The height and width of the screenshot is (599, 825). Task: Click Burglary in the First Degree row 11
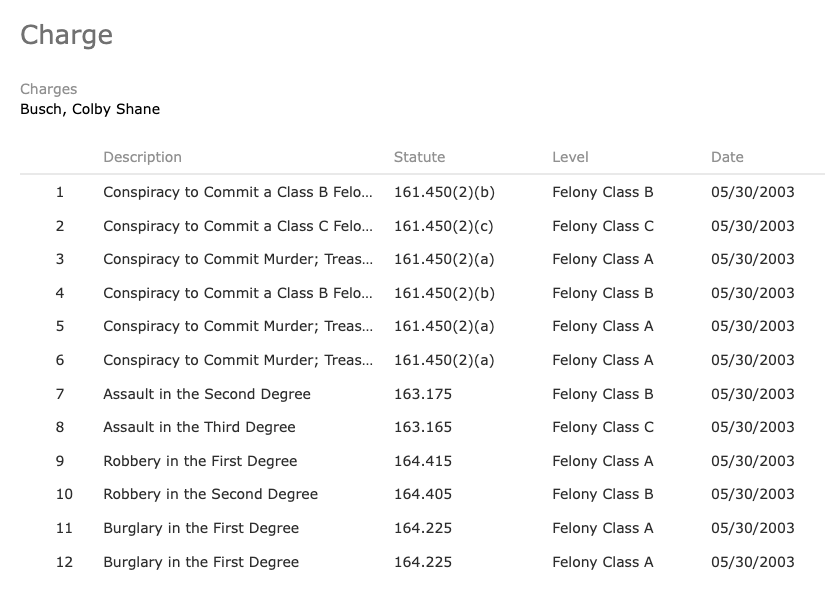tap(422, 528)
